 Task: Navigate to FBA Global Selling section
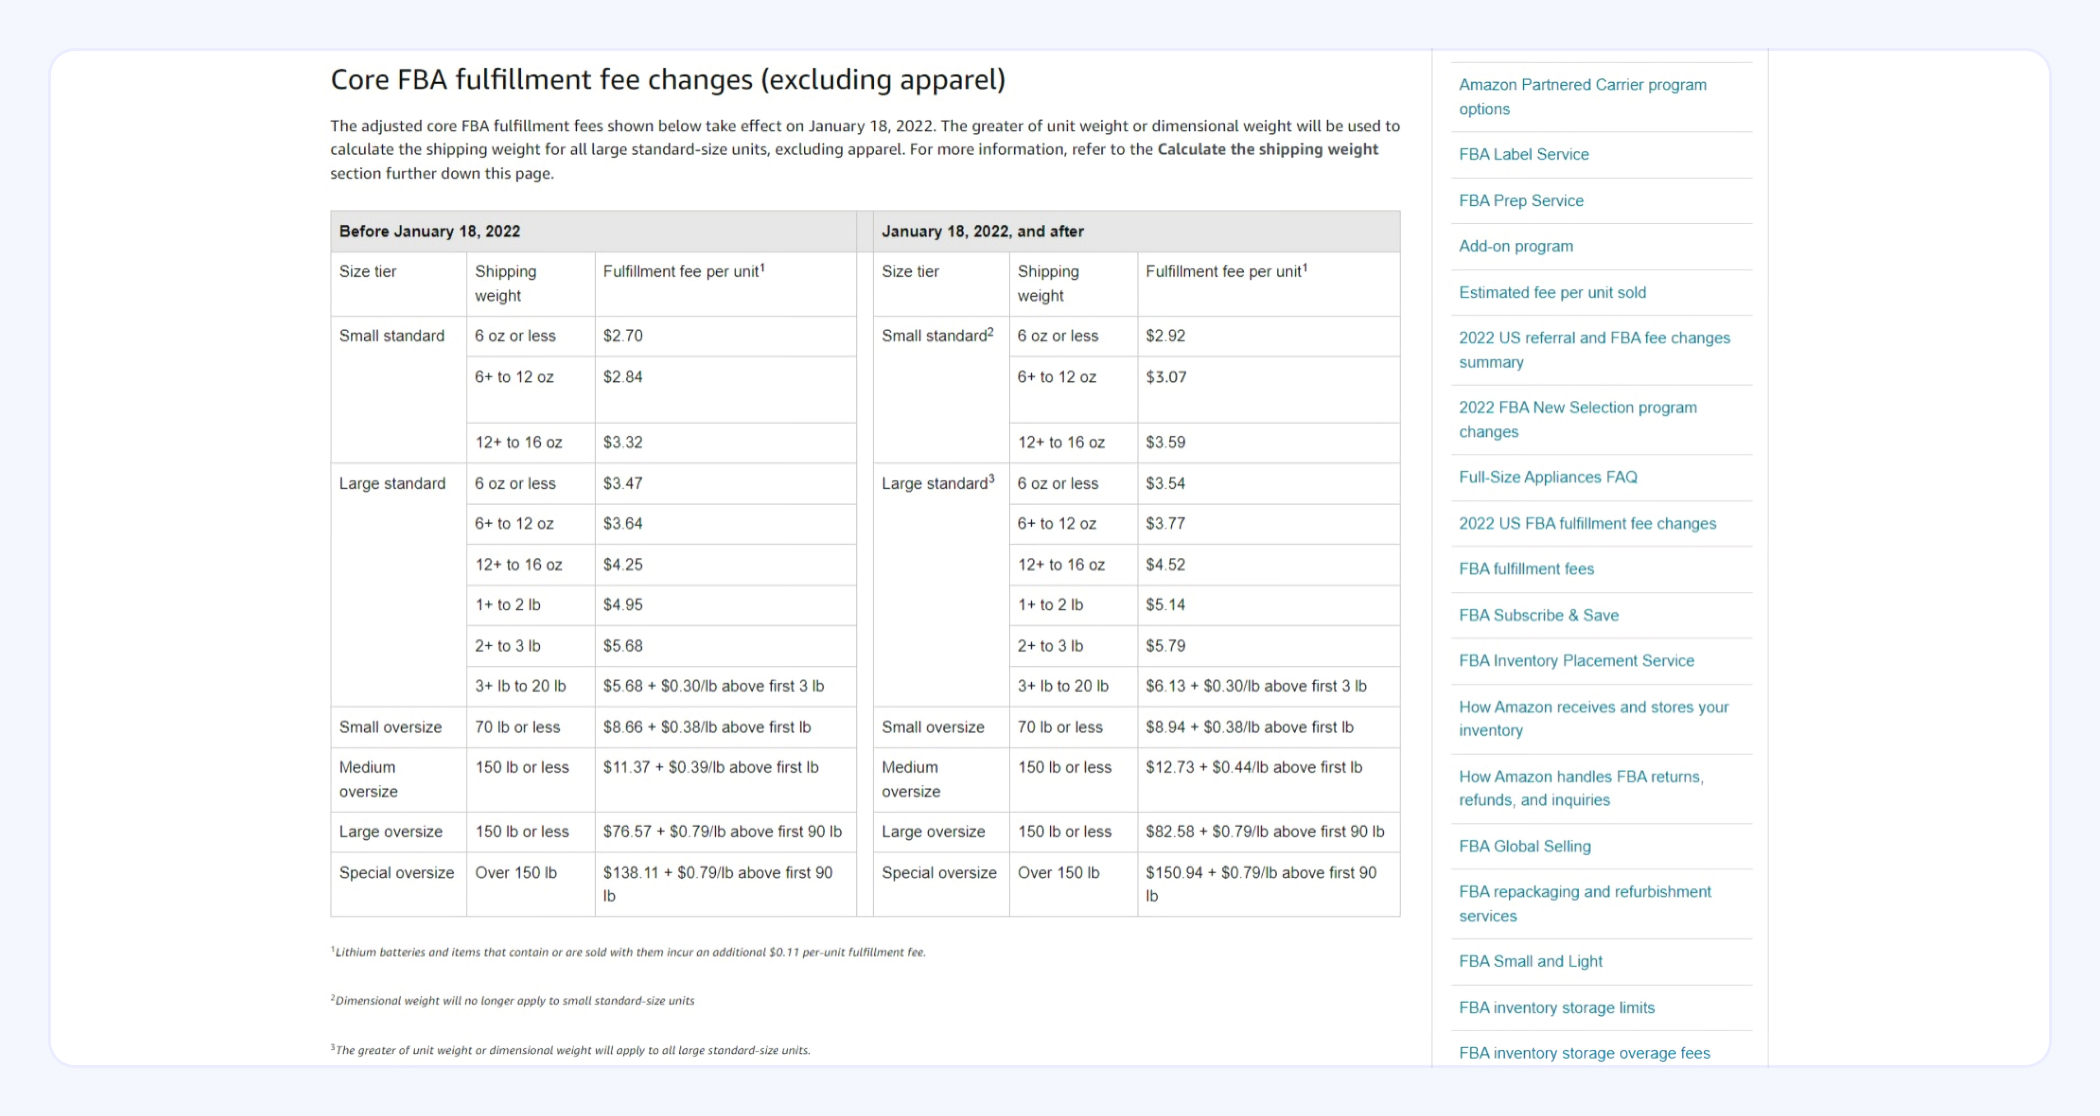[x=1524, y=845]
